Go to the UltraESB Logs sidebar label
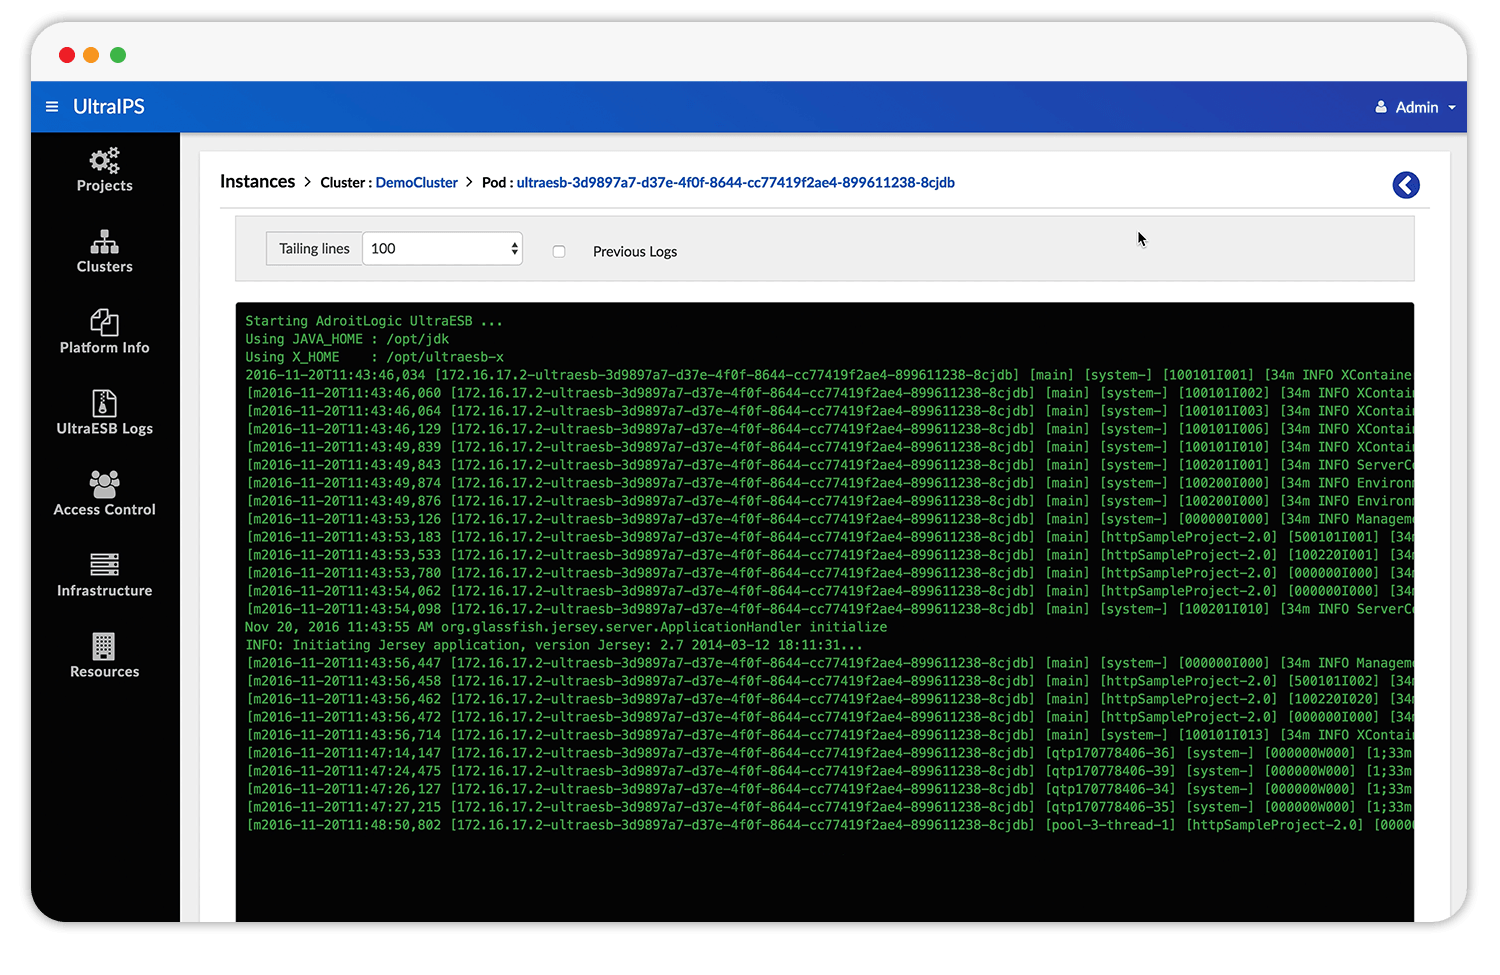Viewport: 1500px width, 975px height. pos(104,429)
